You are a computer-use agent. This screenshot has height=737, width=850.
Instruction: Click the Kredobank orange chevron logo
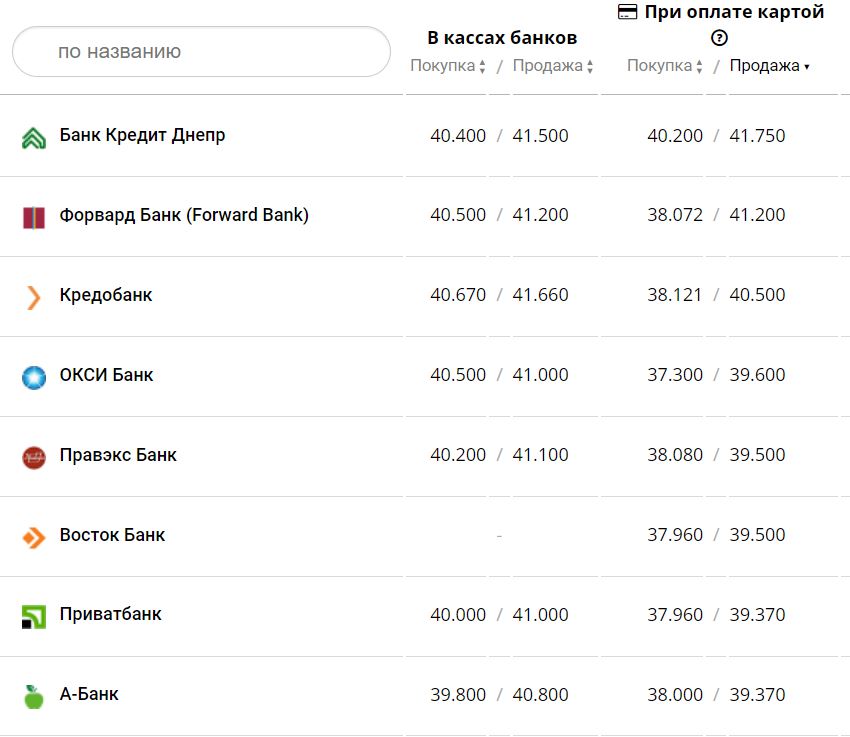tap(34, 297)
